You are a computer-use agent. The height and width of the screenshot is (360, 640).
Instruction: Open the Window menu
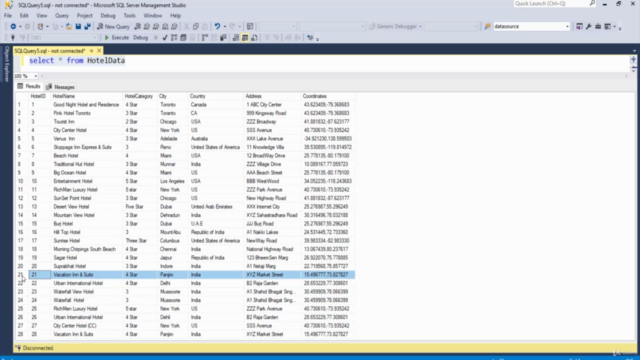(153, 16)
